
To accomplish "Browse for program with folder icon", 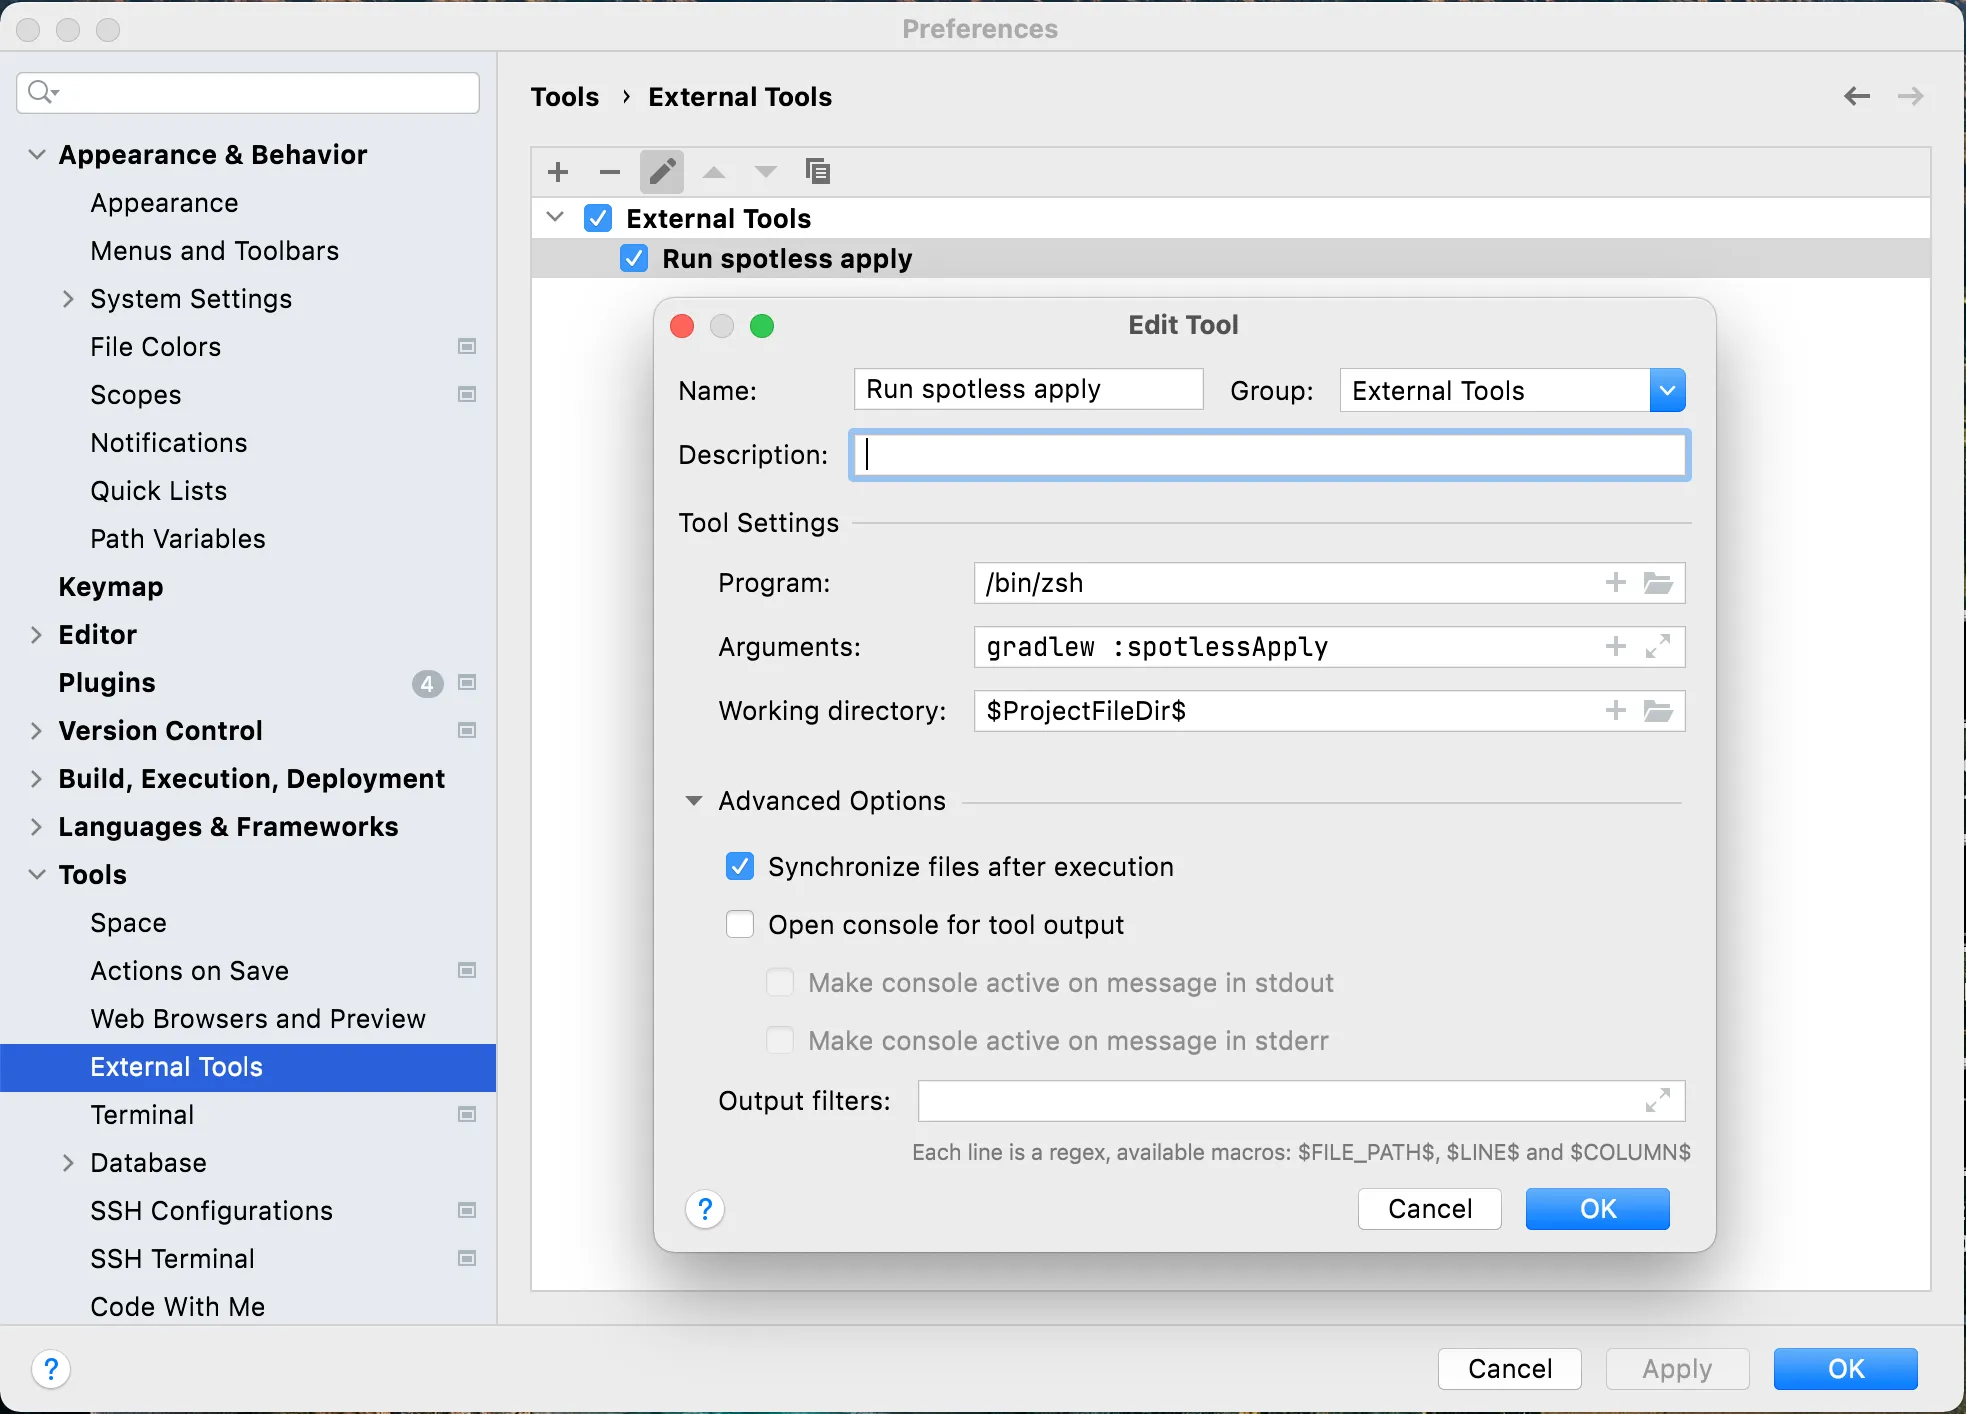I will pyautogui.click(x=1658, y=583).
